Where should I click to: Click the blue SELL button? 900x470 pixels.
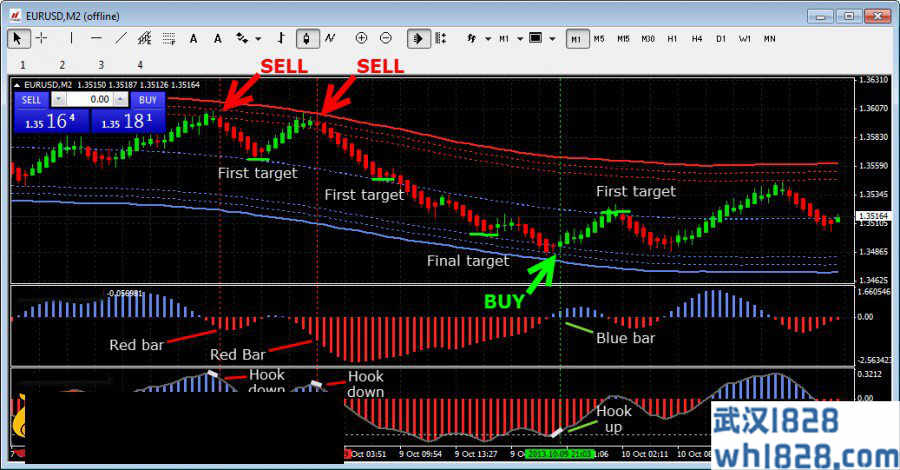click(31, 99)
